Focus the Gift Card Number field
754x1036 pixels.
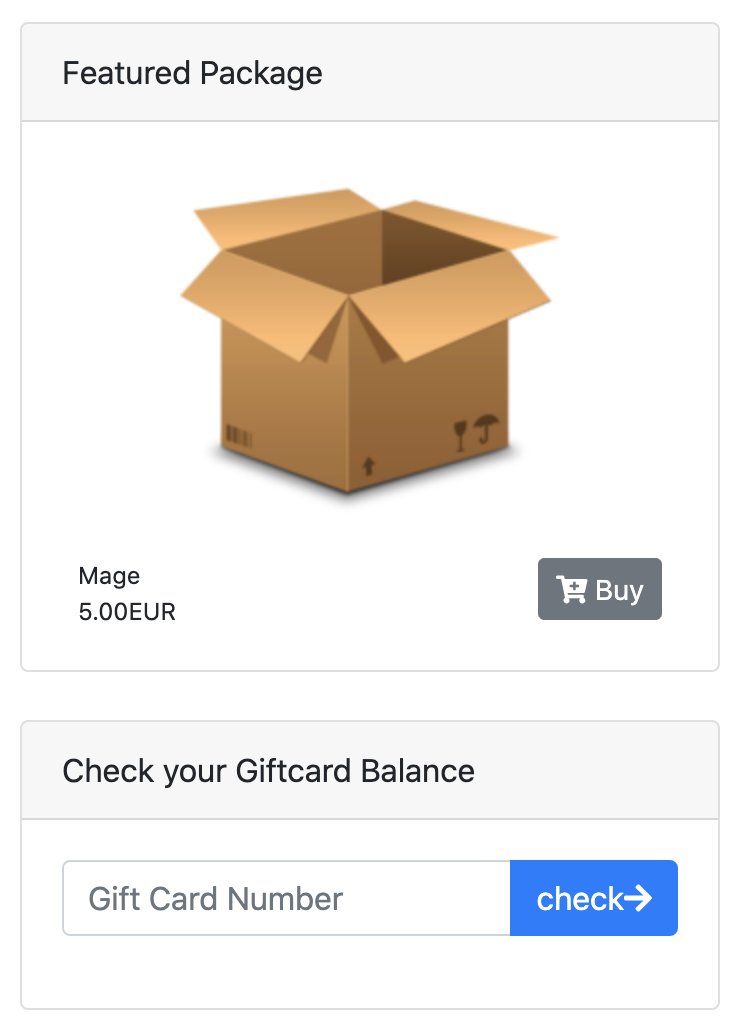pos(286,898)
